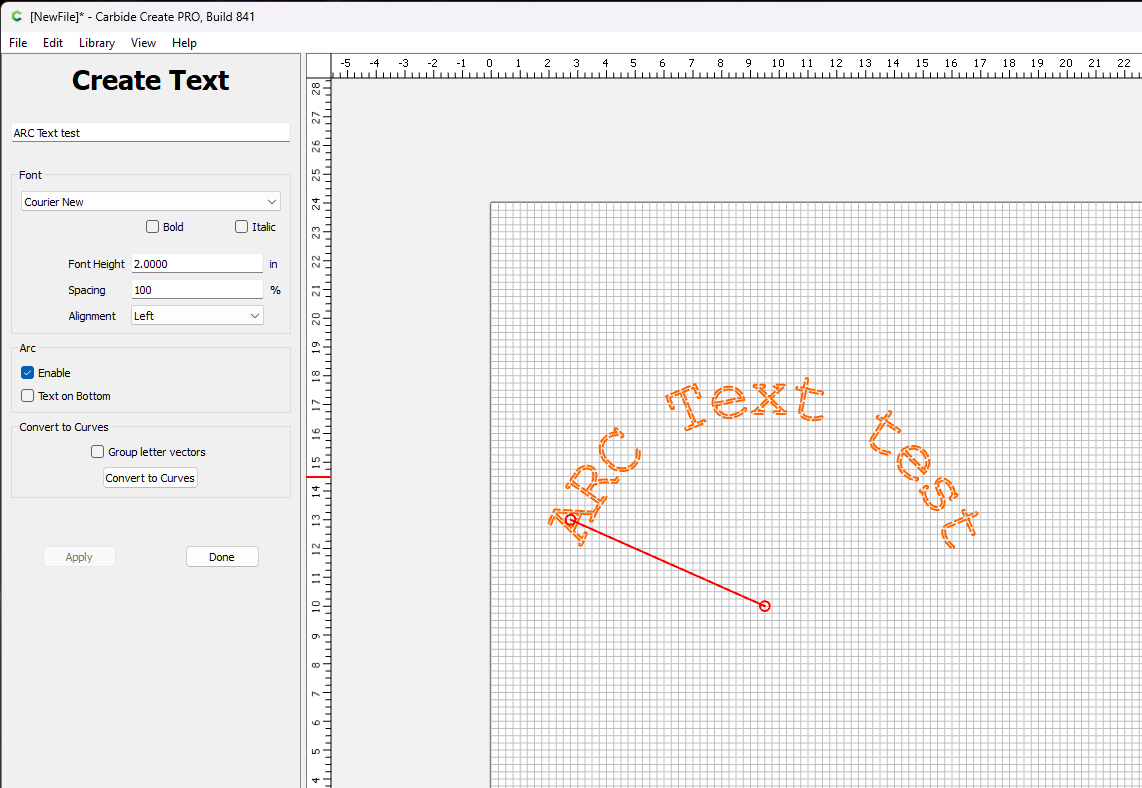Click the Spacing percentage field
Image resolution: width=1142 pixels, height=788 pixels.
[x=196, y=290]
